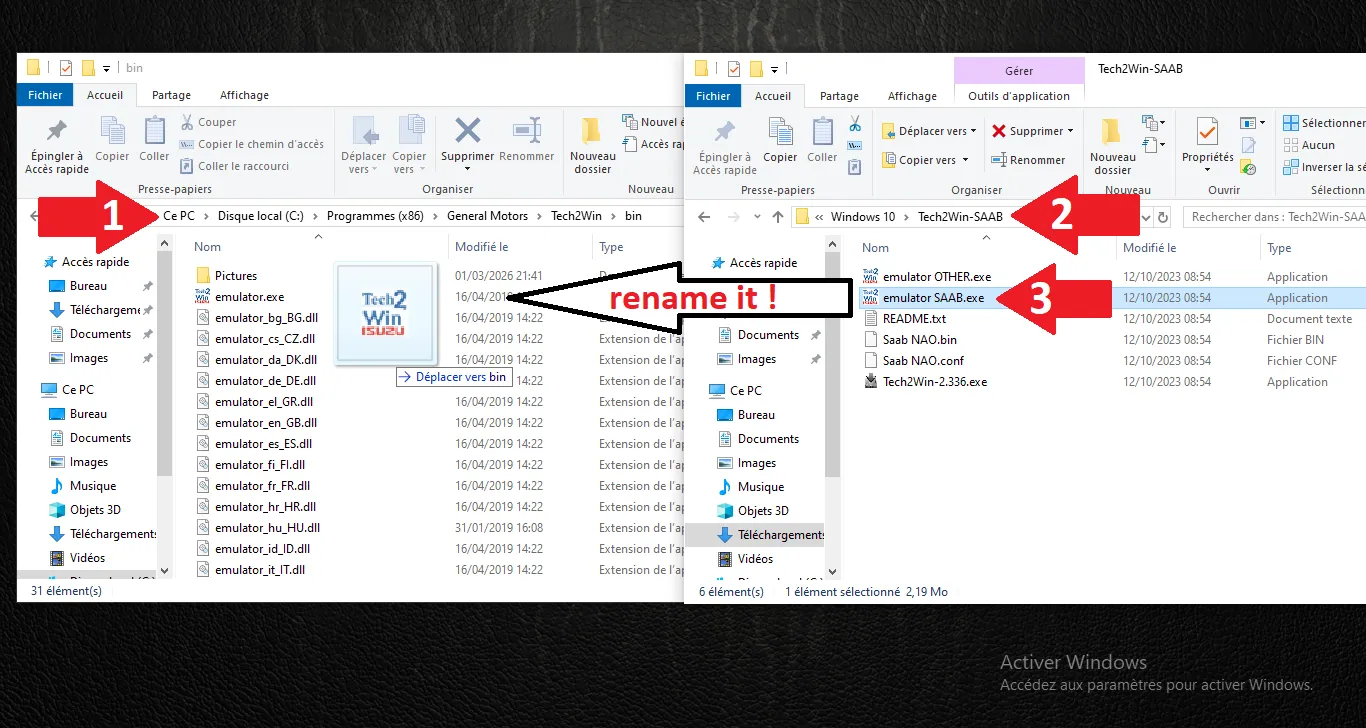This screenshot has height=728, width=1366.
Task: Select README.txt in the Tech2Win-SAAB file list
Action: point(914,319)
